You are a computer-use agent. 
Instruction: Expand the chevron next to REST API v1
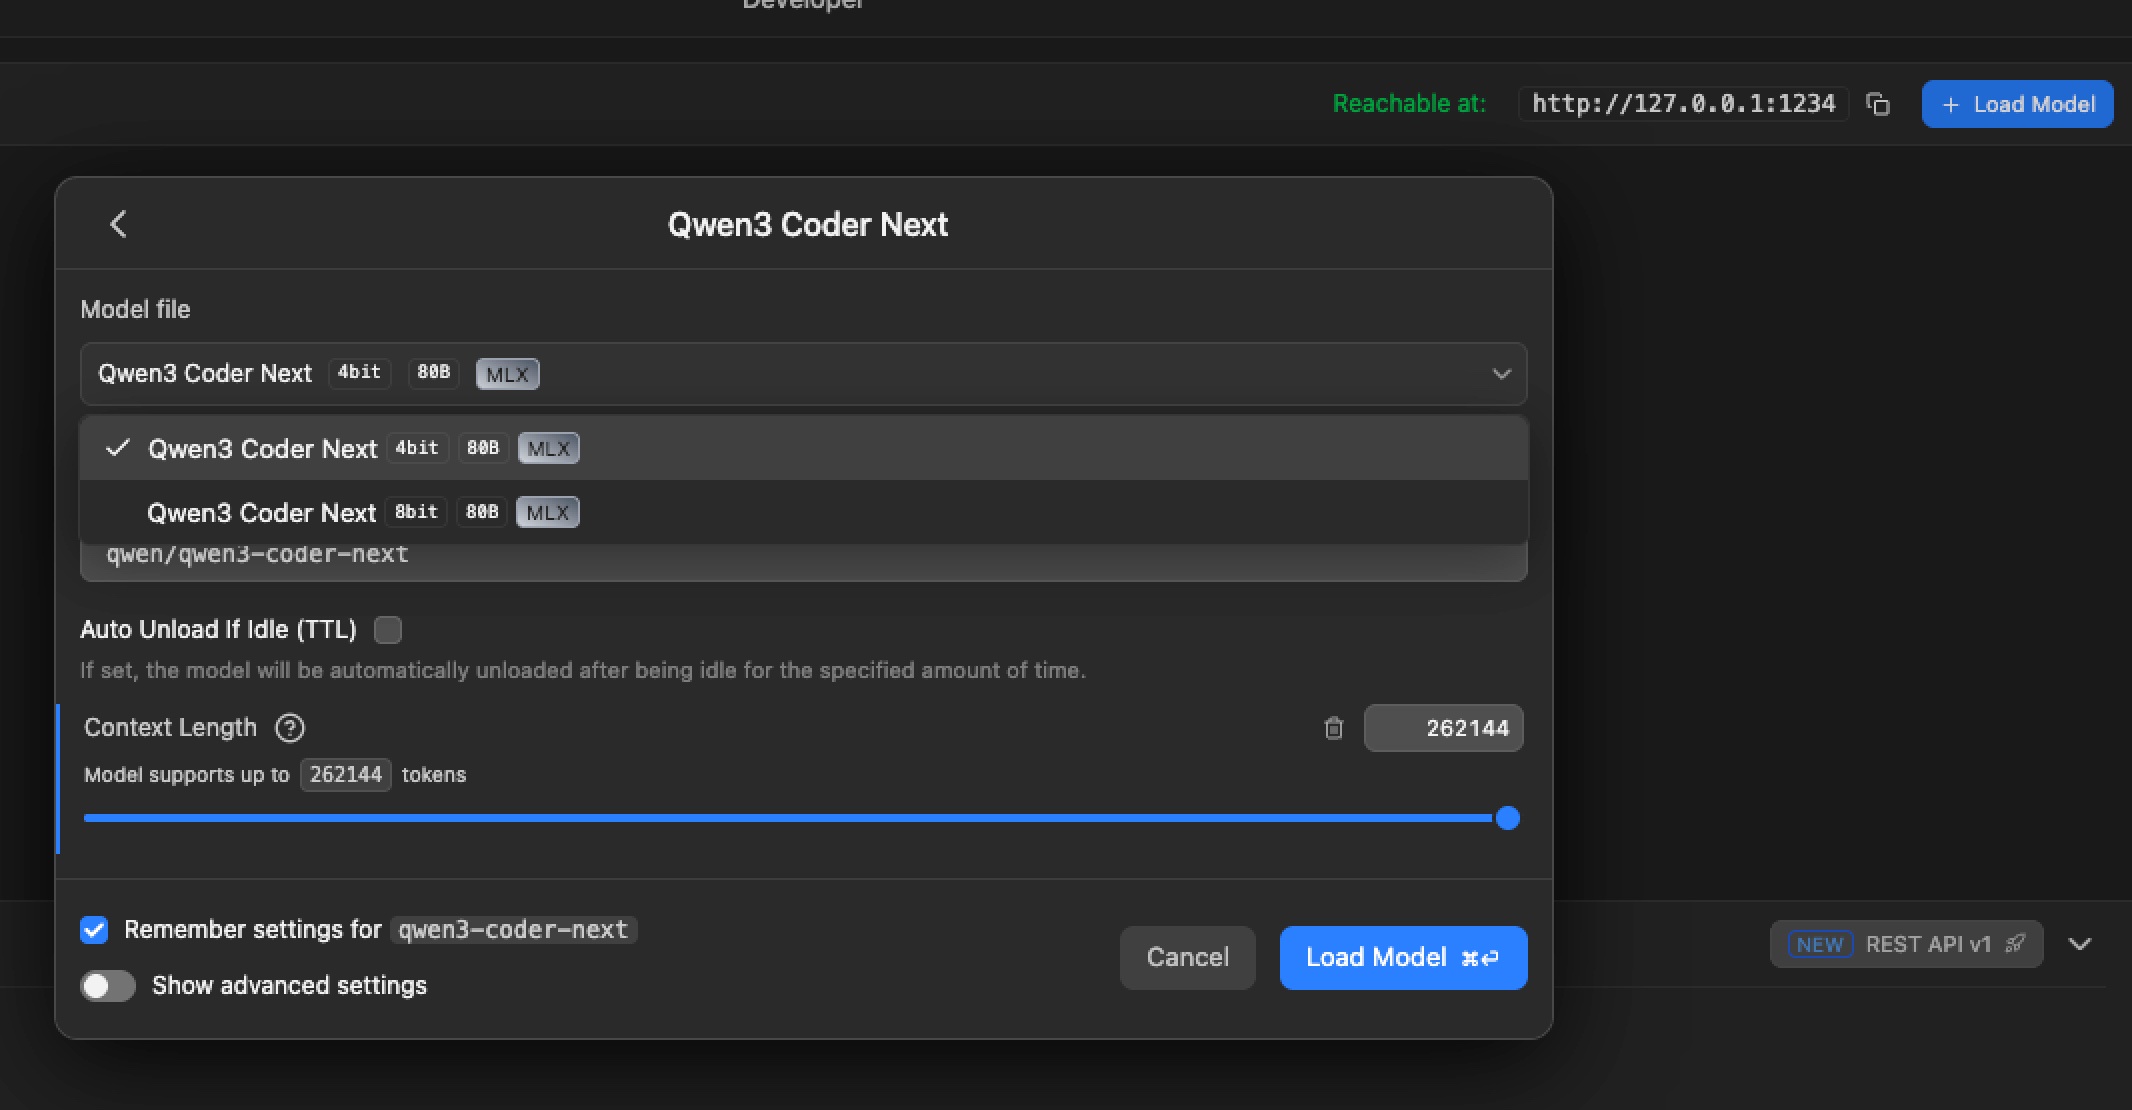2080,944
